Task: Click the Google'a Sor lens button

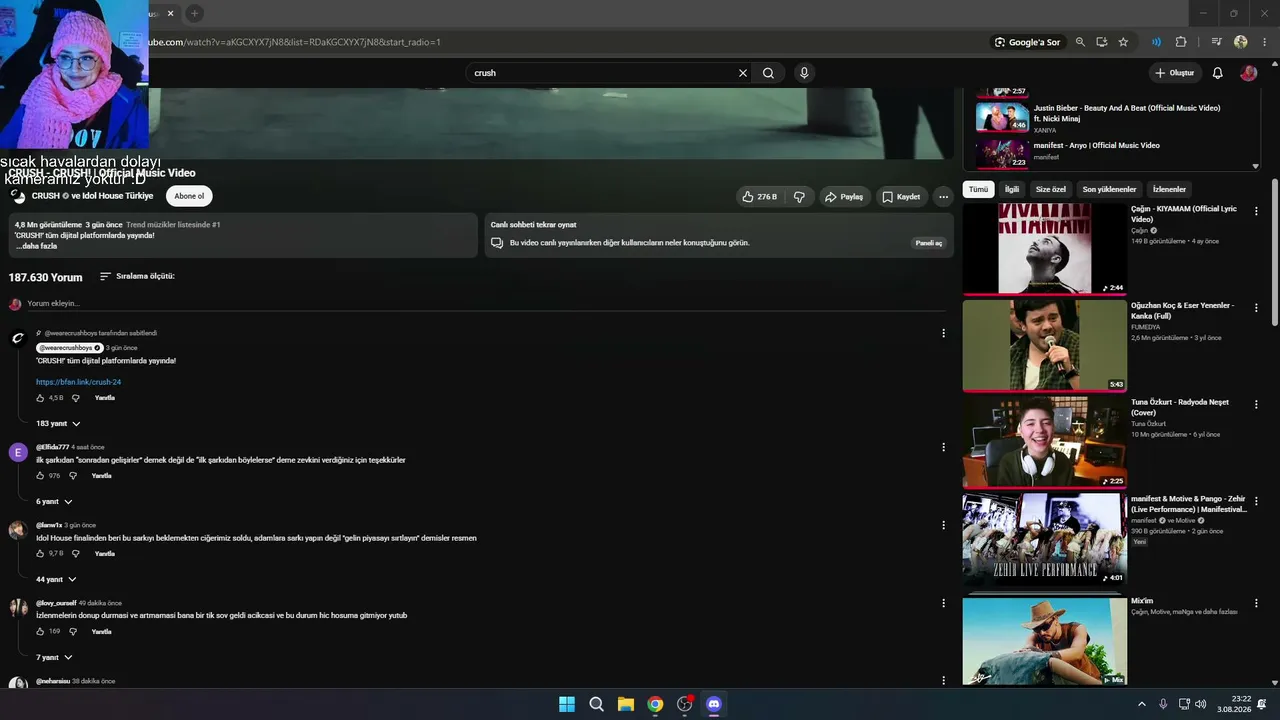Action: click(1027, 42)
